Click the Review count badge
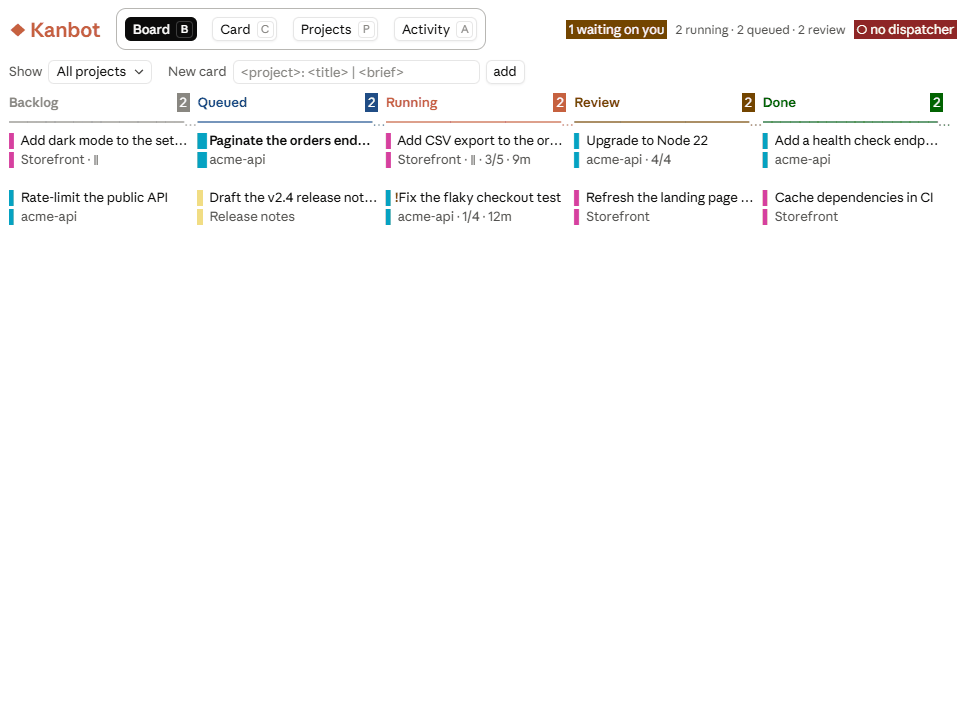 [x=748, y=102]
